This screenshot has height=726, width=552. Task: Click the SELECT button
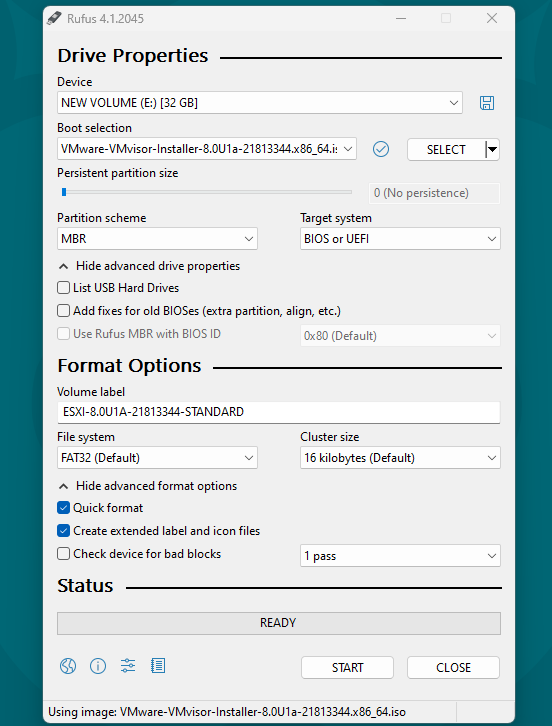446,150
